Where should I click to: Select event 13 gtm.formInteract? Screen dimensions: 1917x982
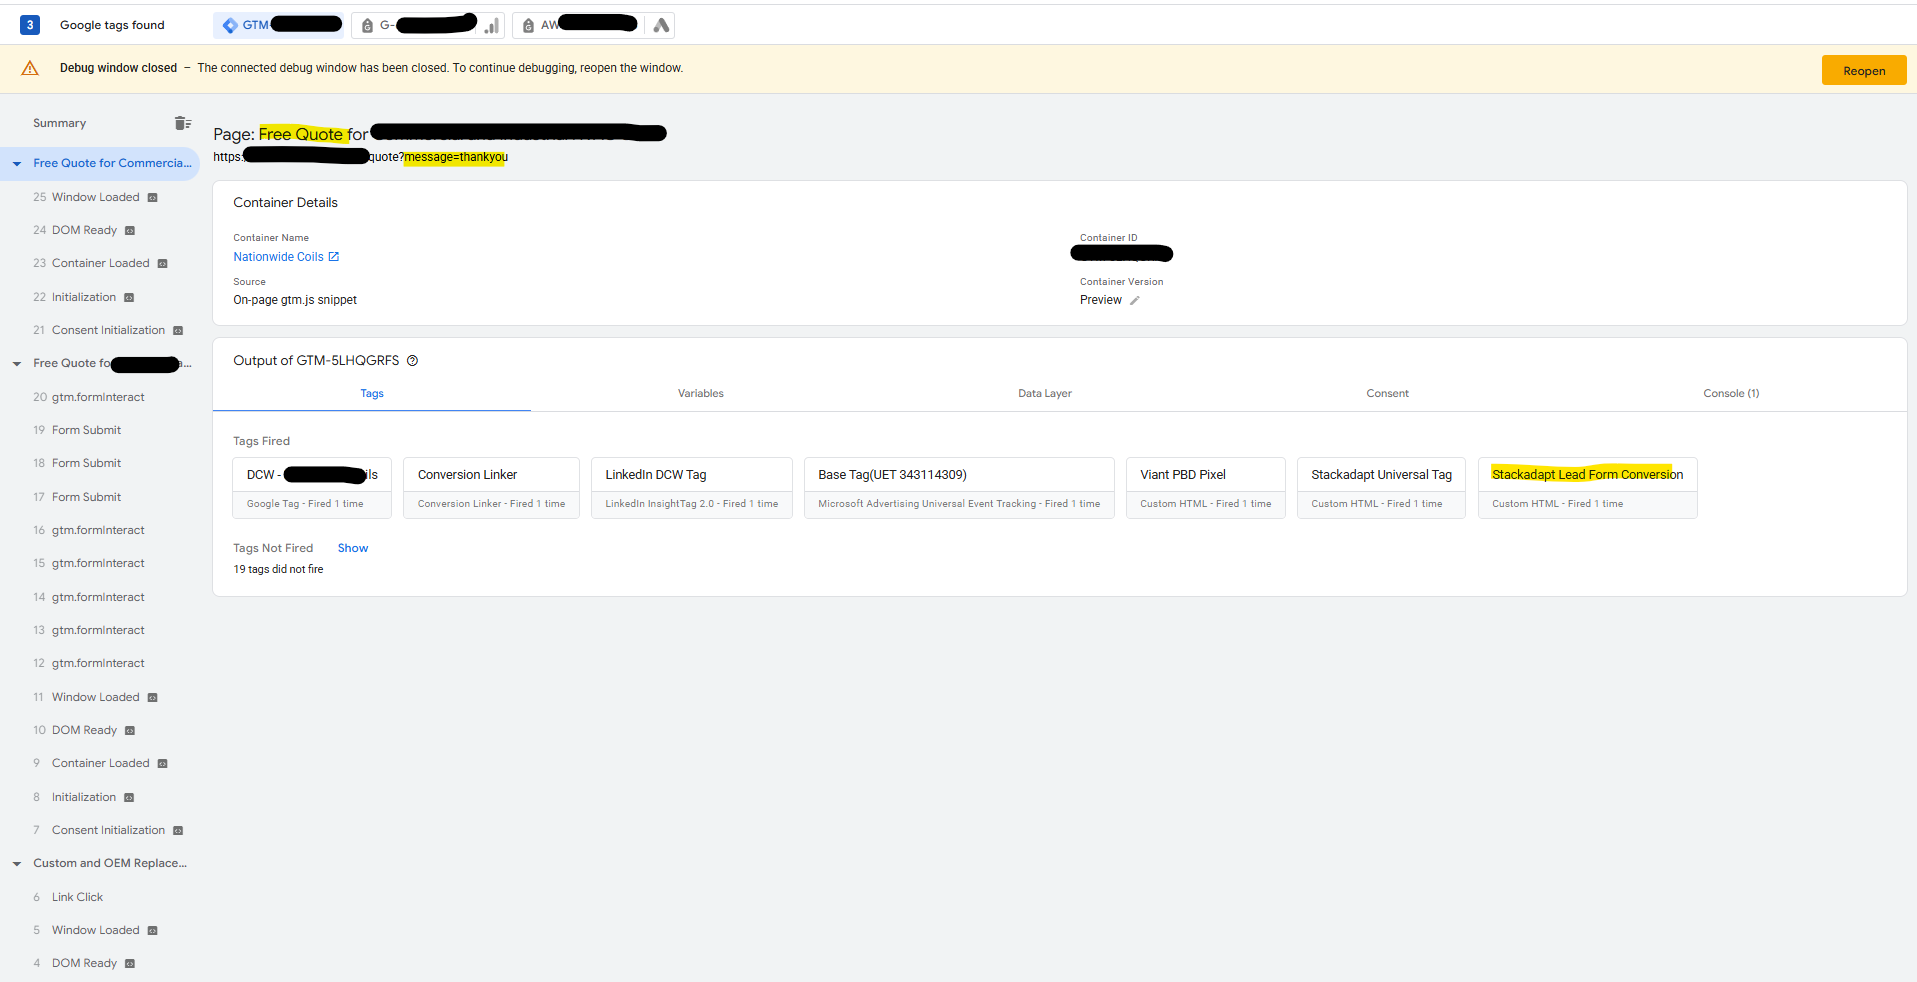[98, 630]
